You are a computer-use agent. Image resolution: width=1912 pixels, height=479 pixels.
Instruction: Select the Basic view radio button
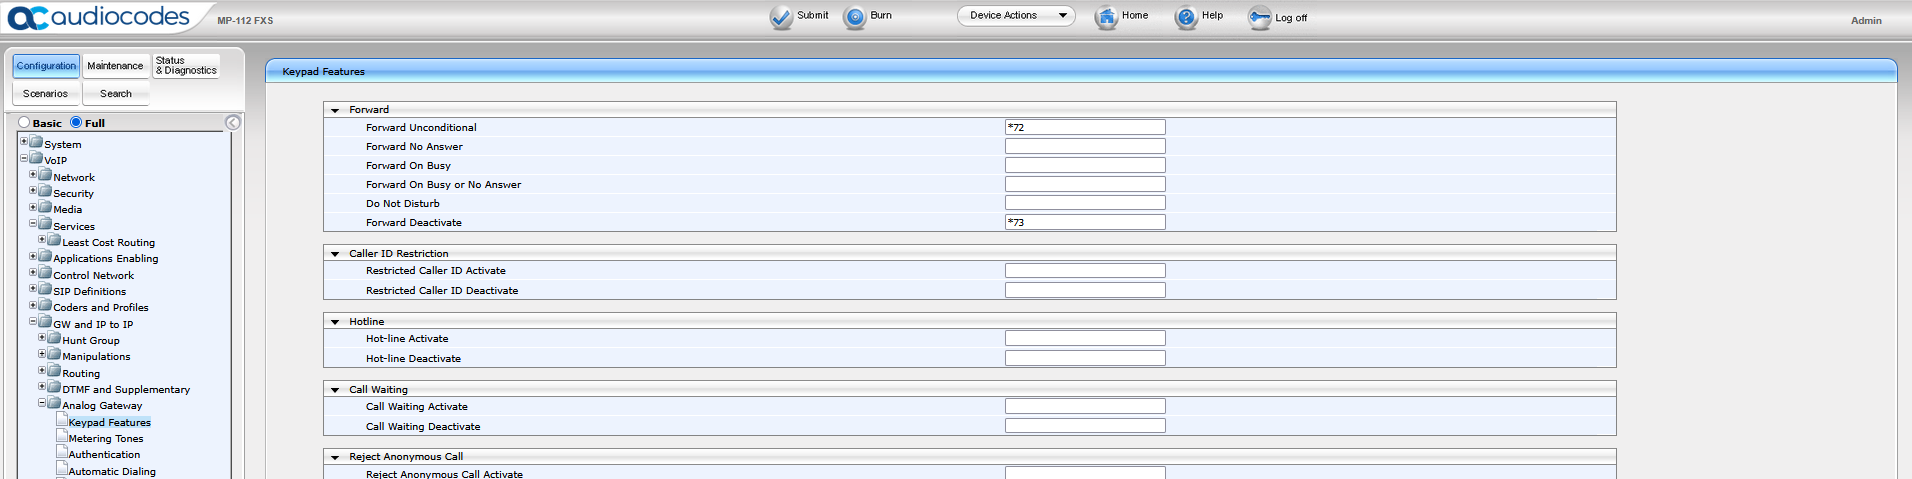[x=24, y=123]
